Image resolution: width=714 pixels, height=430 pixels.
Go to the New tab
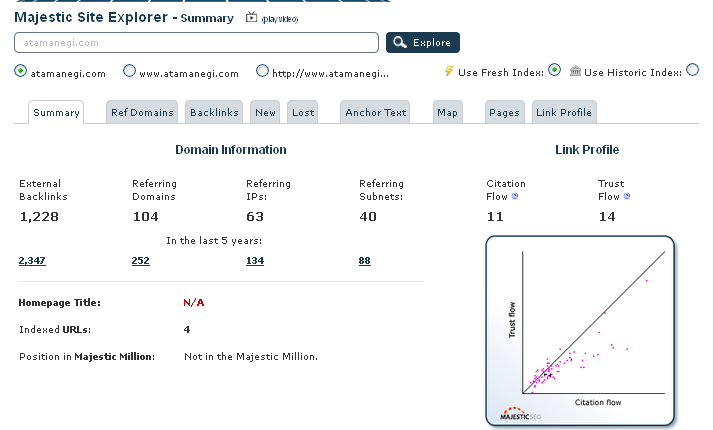(x=265, y=112)
